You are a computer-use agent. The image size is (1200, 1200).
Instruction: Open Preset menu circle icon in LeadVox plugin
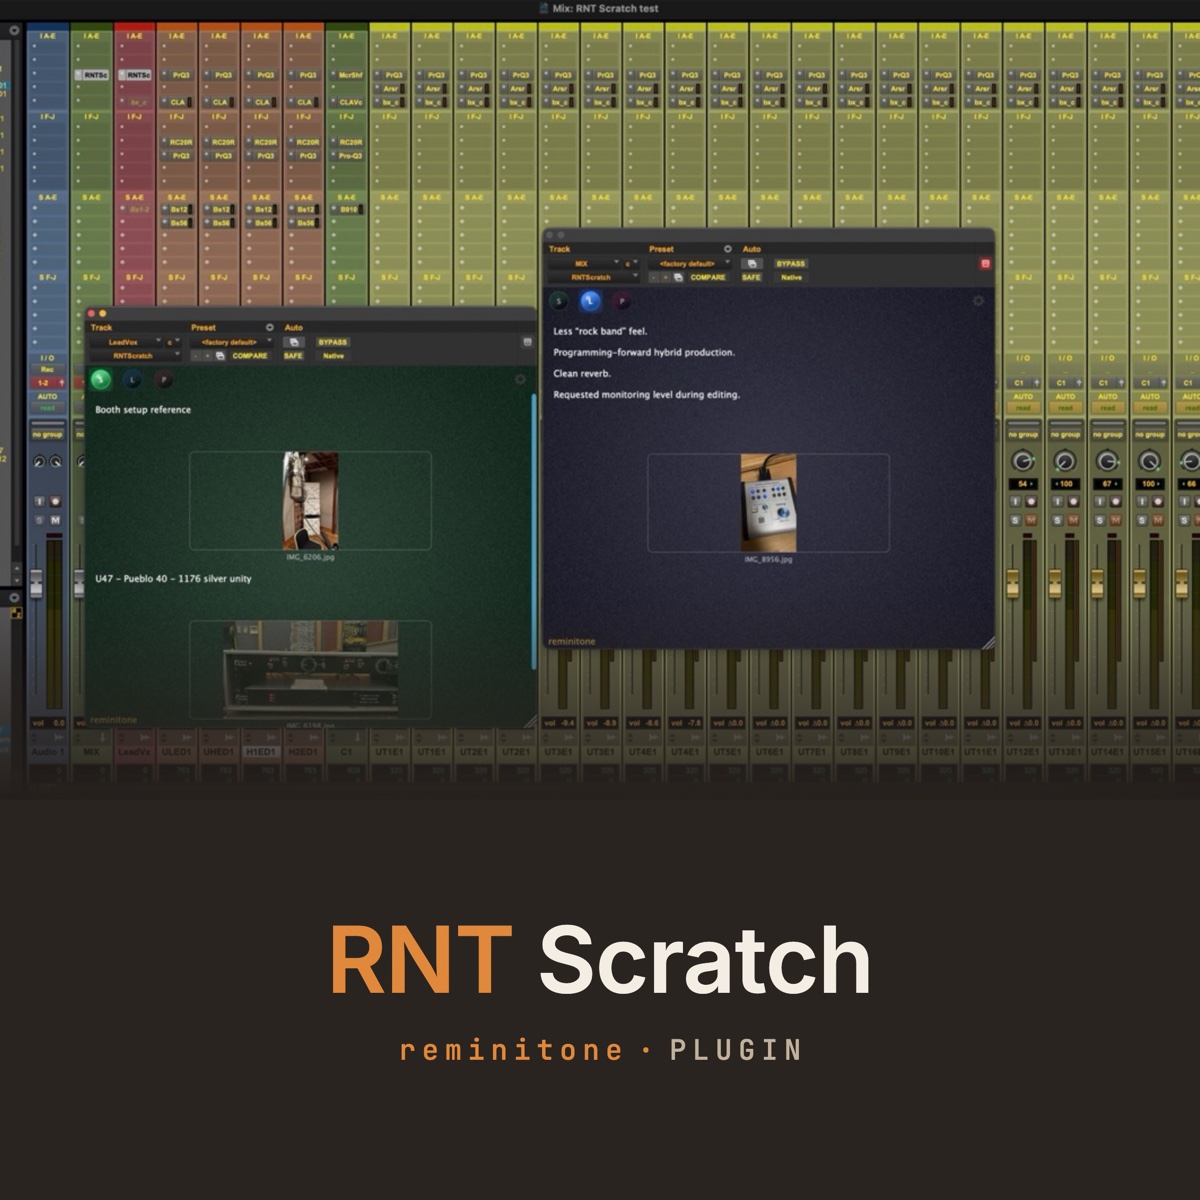pos(269,327)
